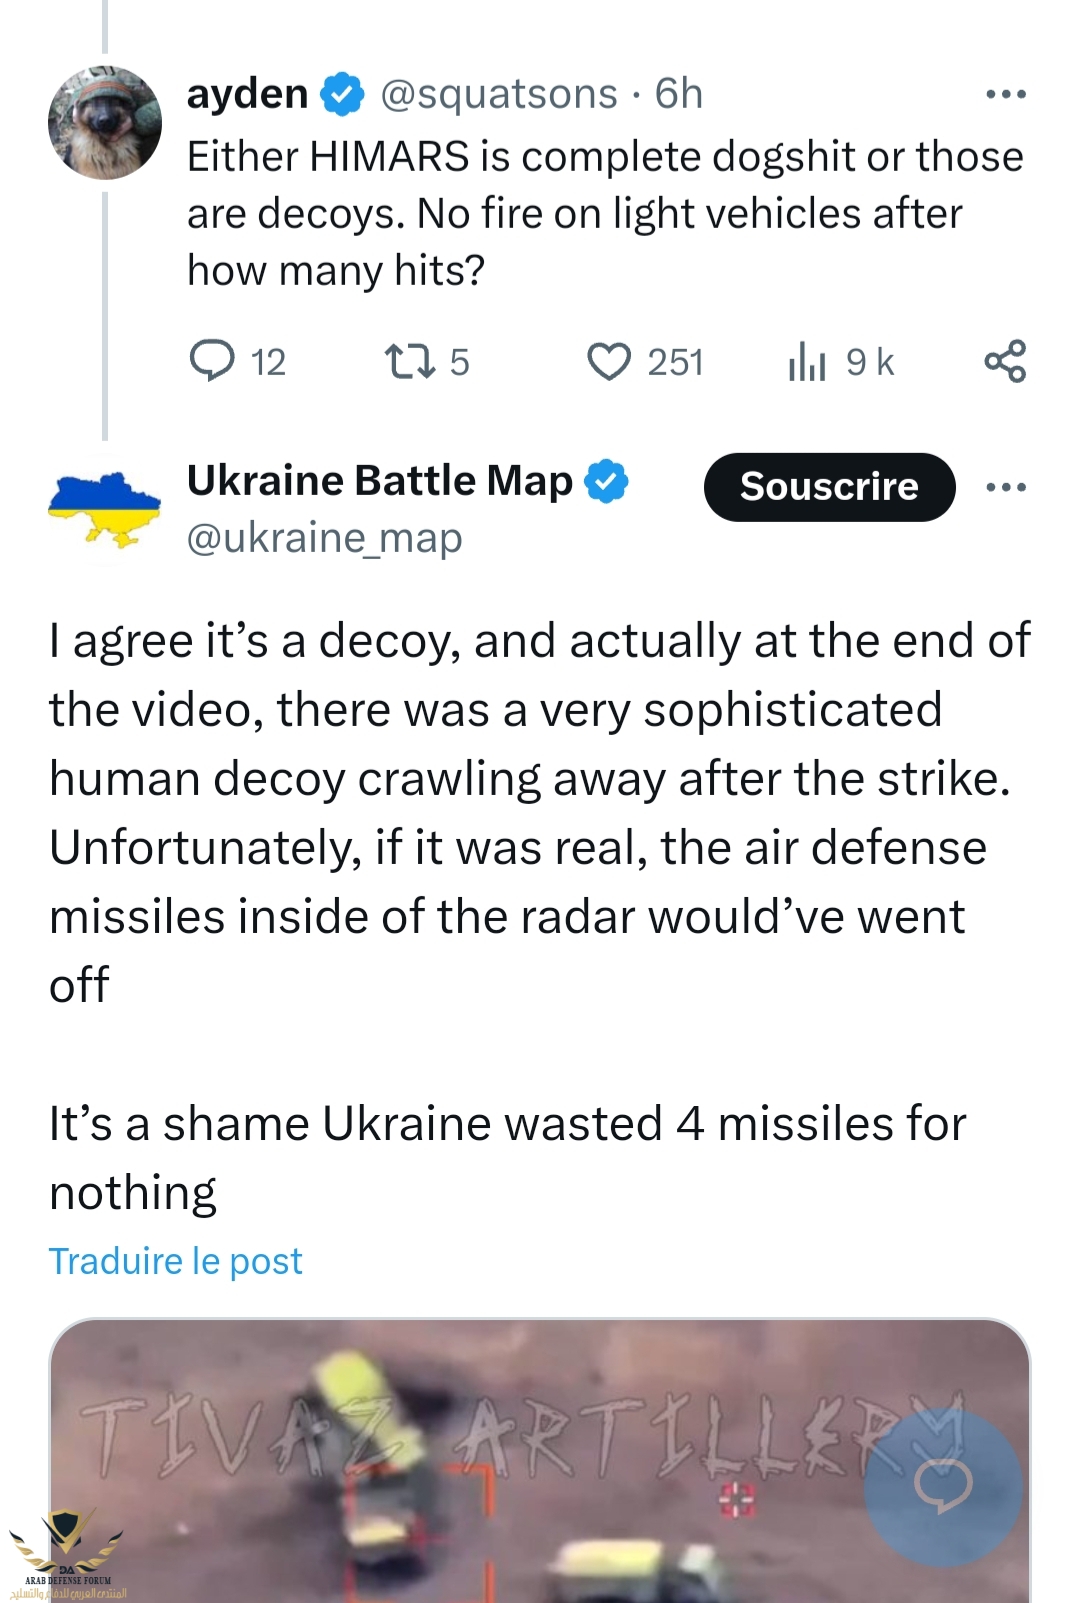Tap the floating reply bubble button
The width and height of the screenshot is (1080, 1603).
click(x=943, y=1485)
